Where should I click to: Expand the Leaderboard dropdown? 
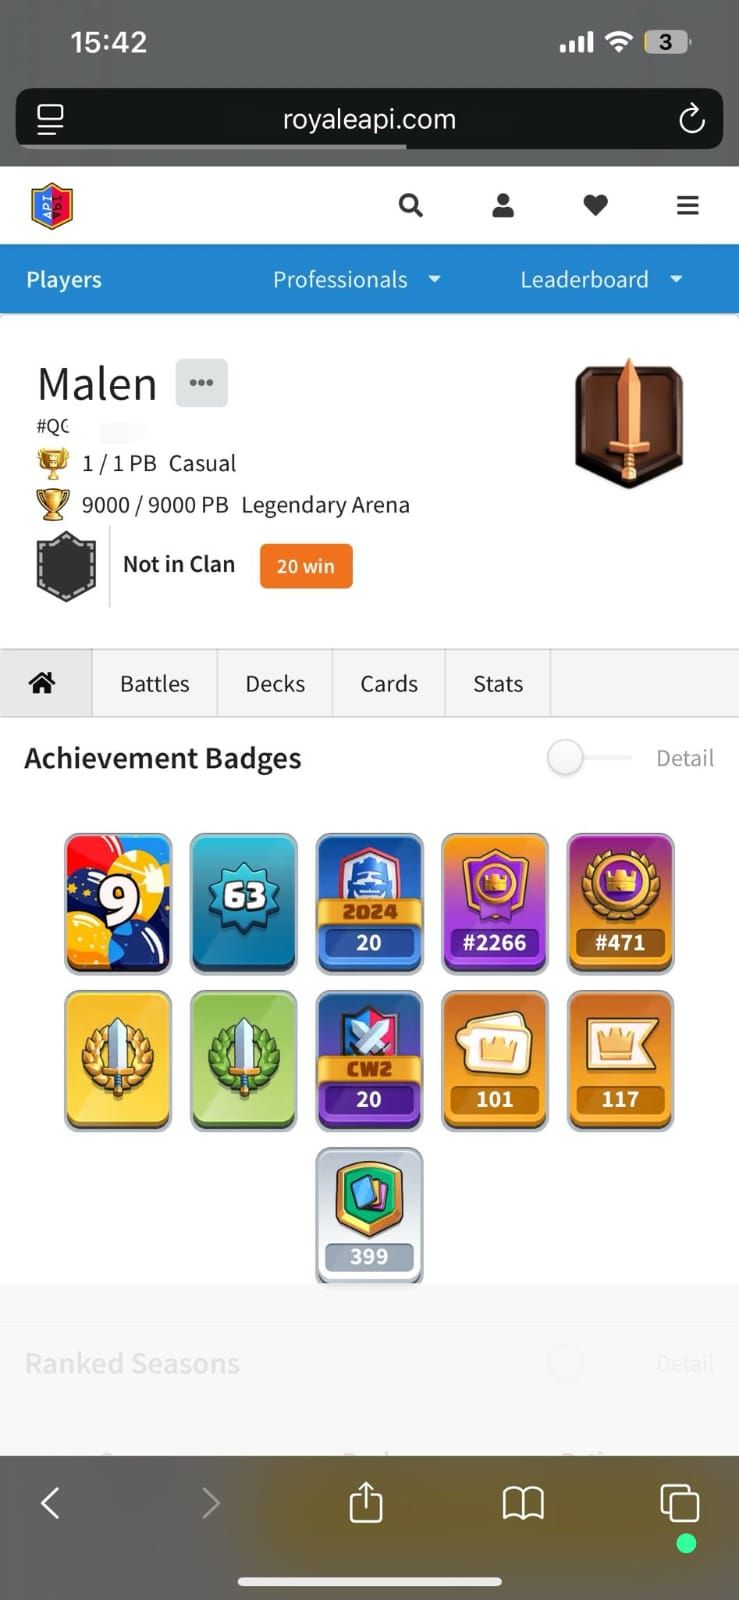click(601, 279)
